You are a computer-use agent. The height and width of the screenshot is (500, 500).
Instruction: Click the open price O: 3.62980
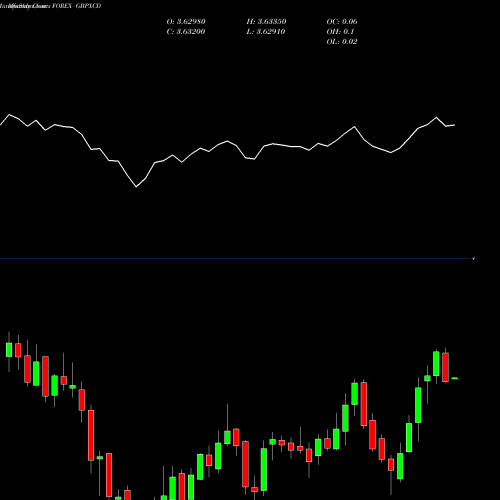(186, 22)
